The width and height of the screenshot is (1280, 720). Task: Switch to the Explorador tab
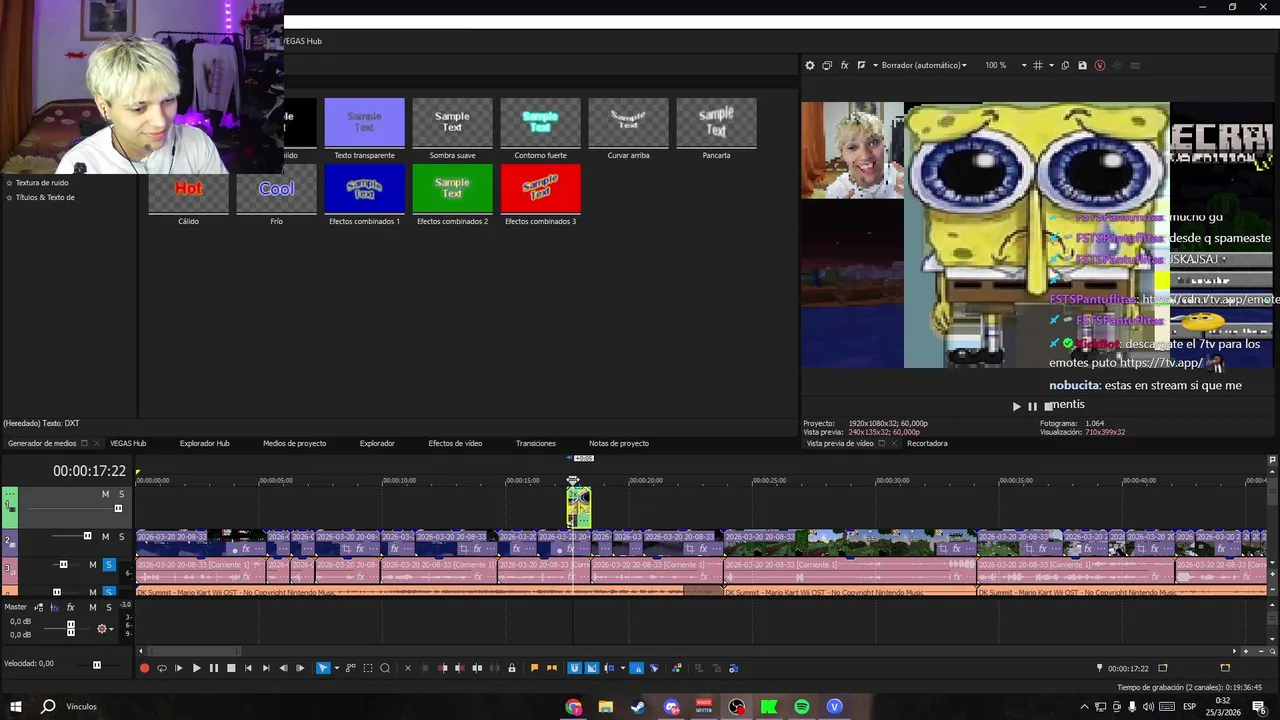tap(377, 443)
